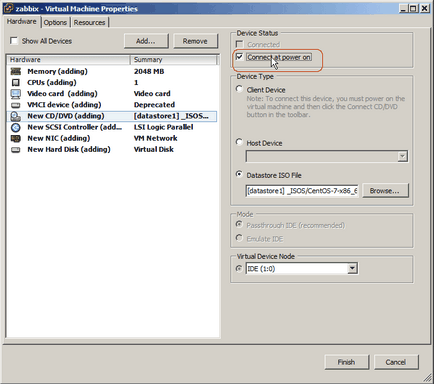Screen dimensions: 434x384
Task: Select the New Hard Disk (adding) row
Action: [x=112, y=149]
